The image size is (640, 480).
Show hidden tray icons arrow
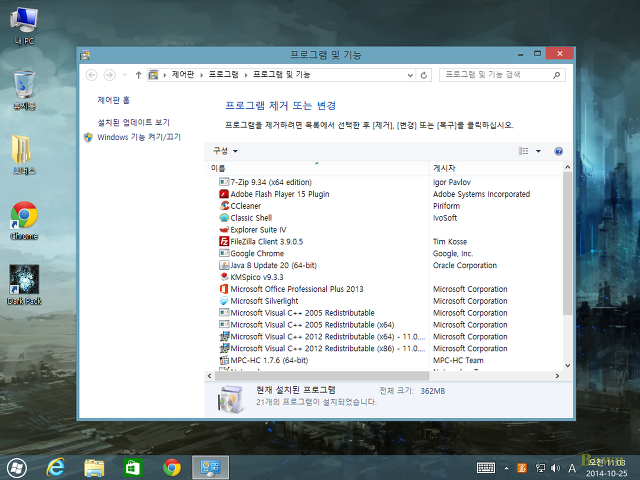(507, 468)
